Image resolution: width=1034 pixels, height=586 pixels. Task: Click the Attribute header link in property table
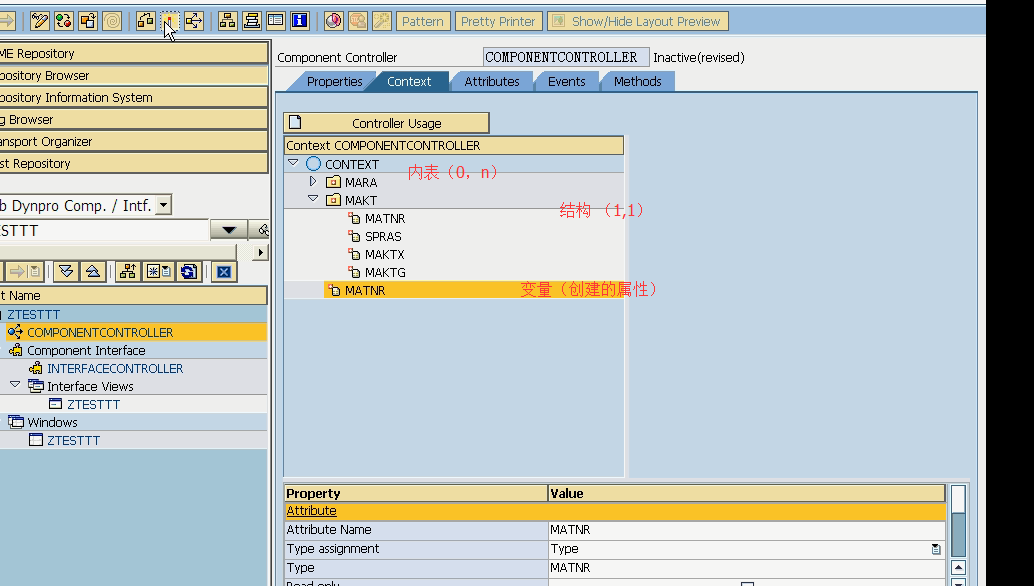click(x=311, y=511)
